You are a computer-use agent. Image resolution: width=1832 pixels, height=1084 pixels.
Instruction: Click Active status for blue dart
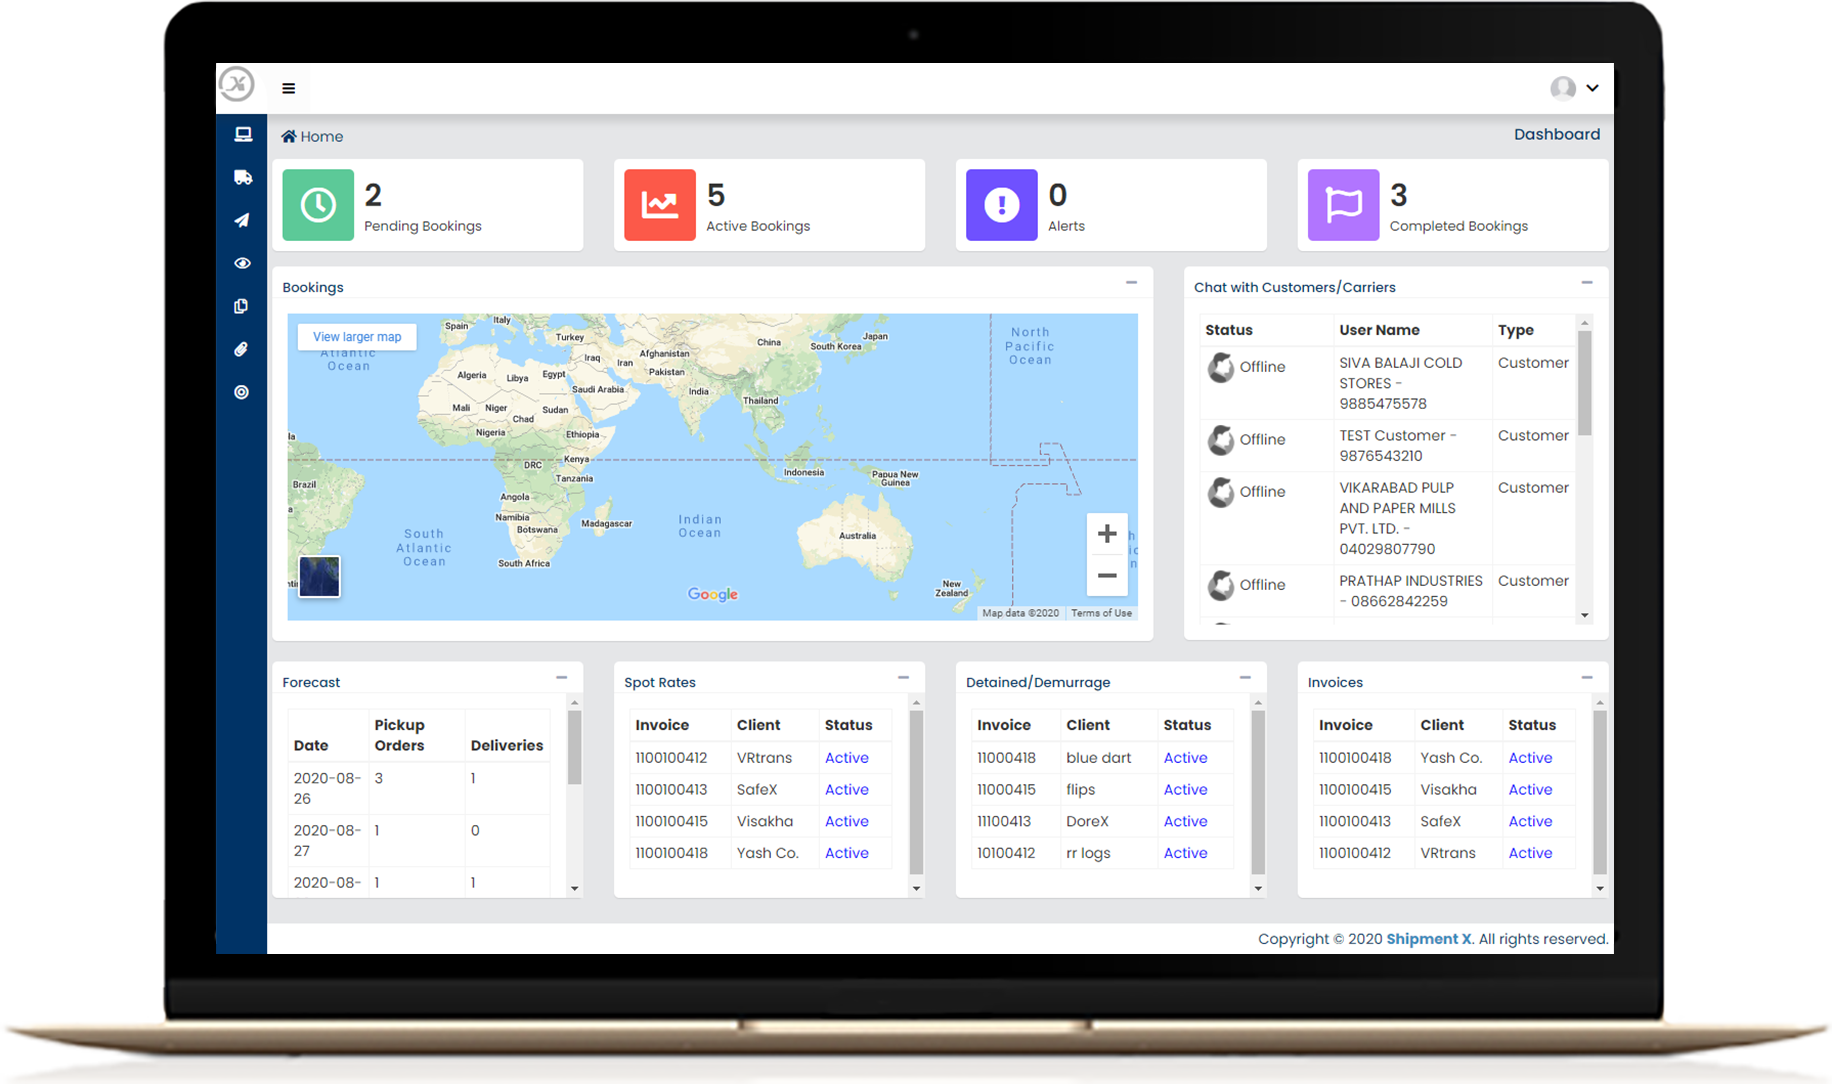[x=1186, y=758]
